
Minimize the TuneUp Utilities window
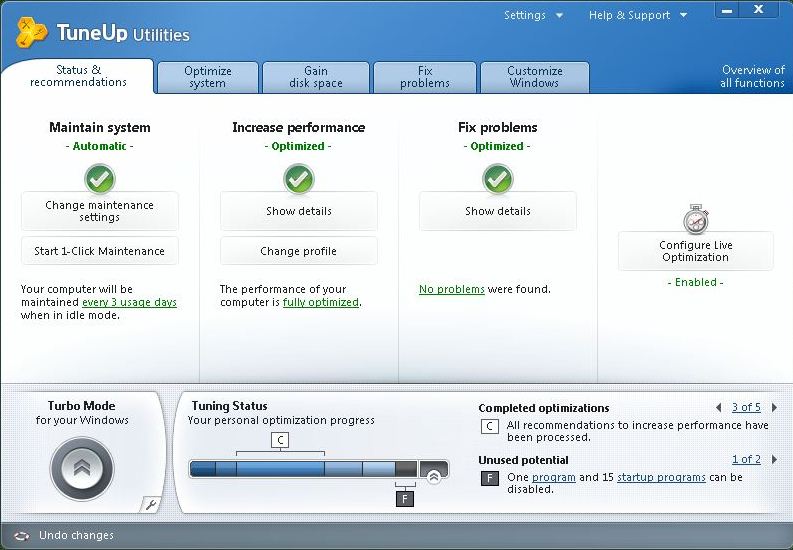coord(727,10)
